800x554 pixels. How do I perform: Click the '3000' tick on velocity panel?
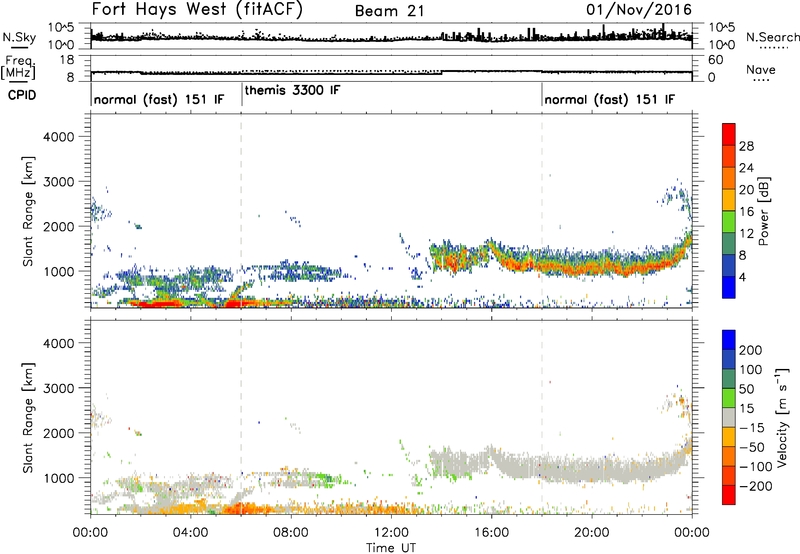click(58, 388)
